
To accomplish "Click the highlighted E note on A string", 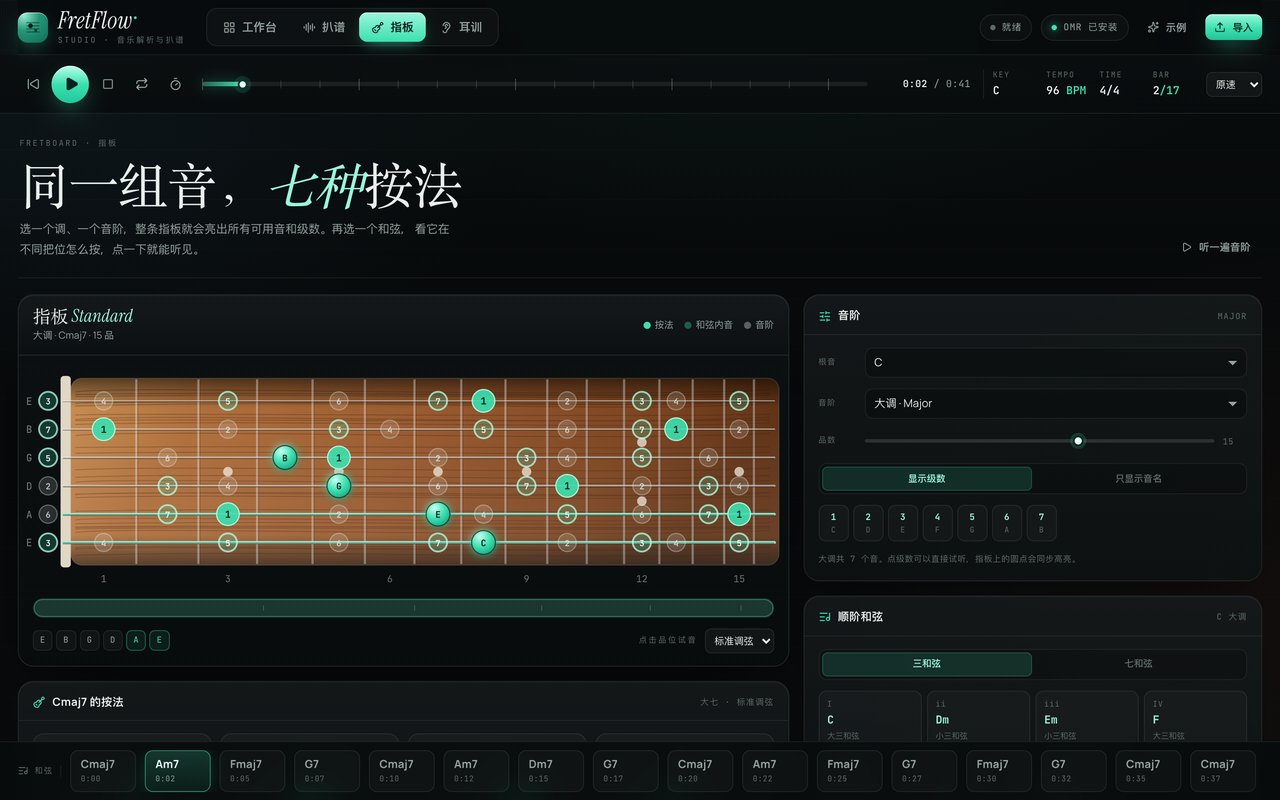I will pyautogui.click(x=437, y=514).
